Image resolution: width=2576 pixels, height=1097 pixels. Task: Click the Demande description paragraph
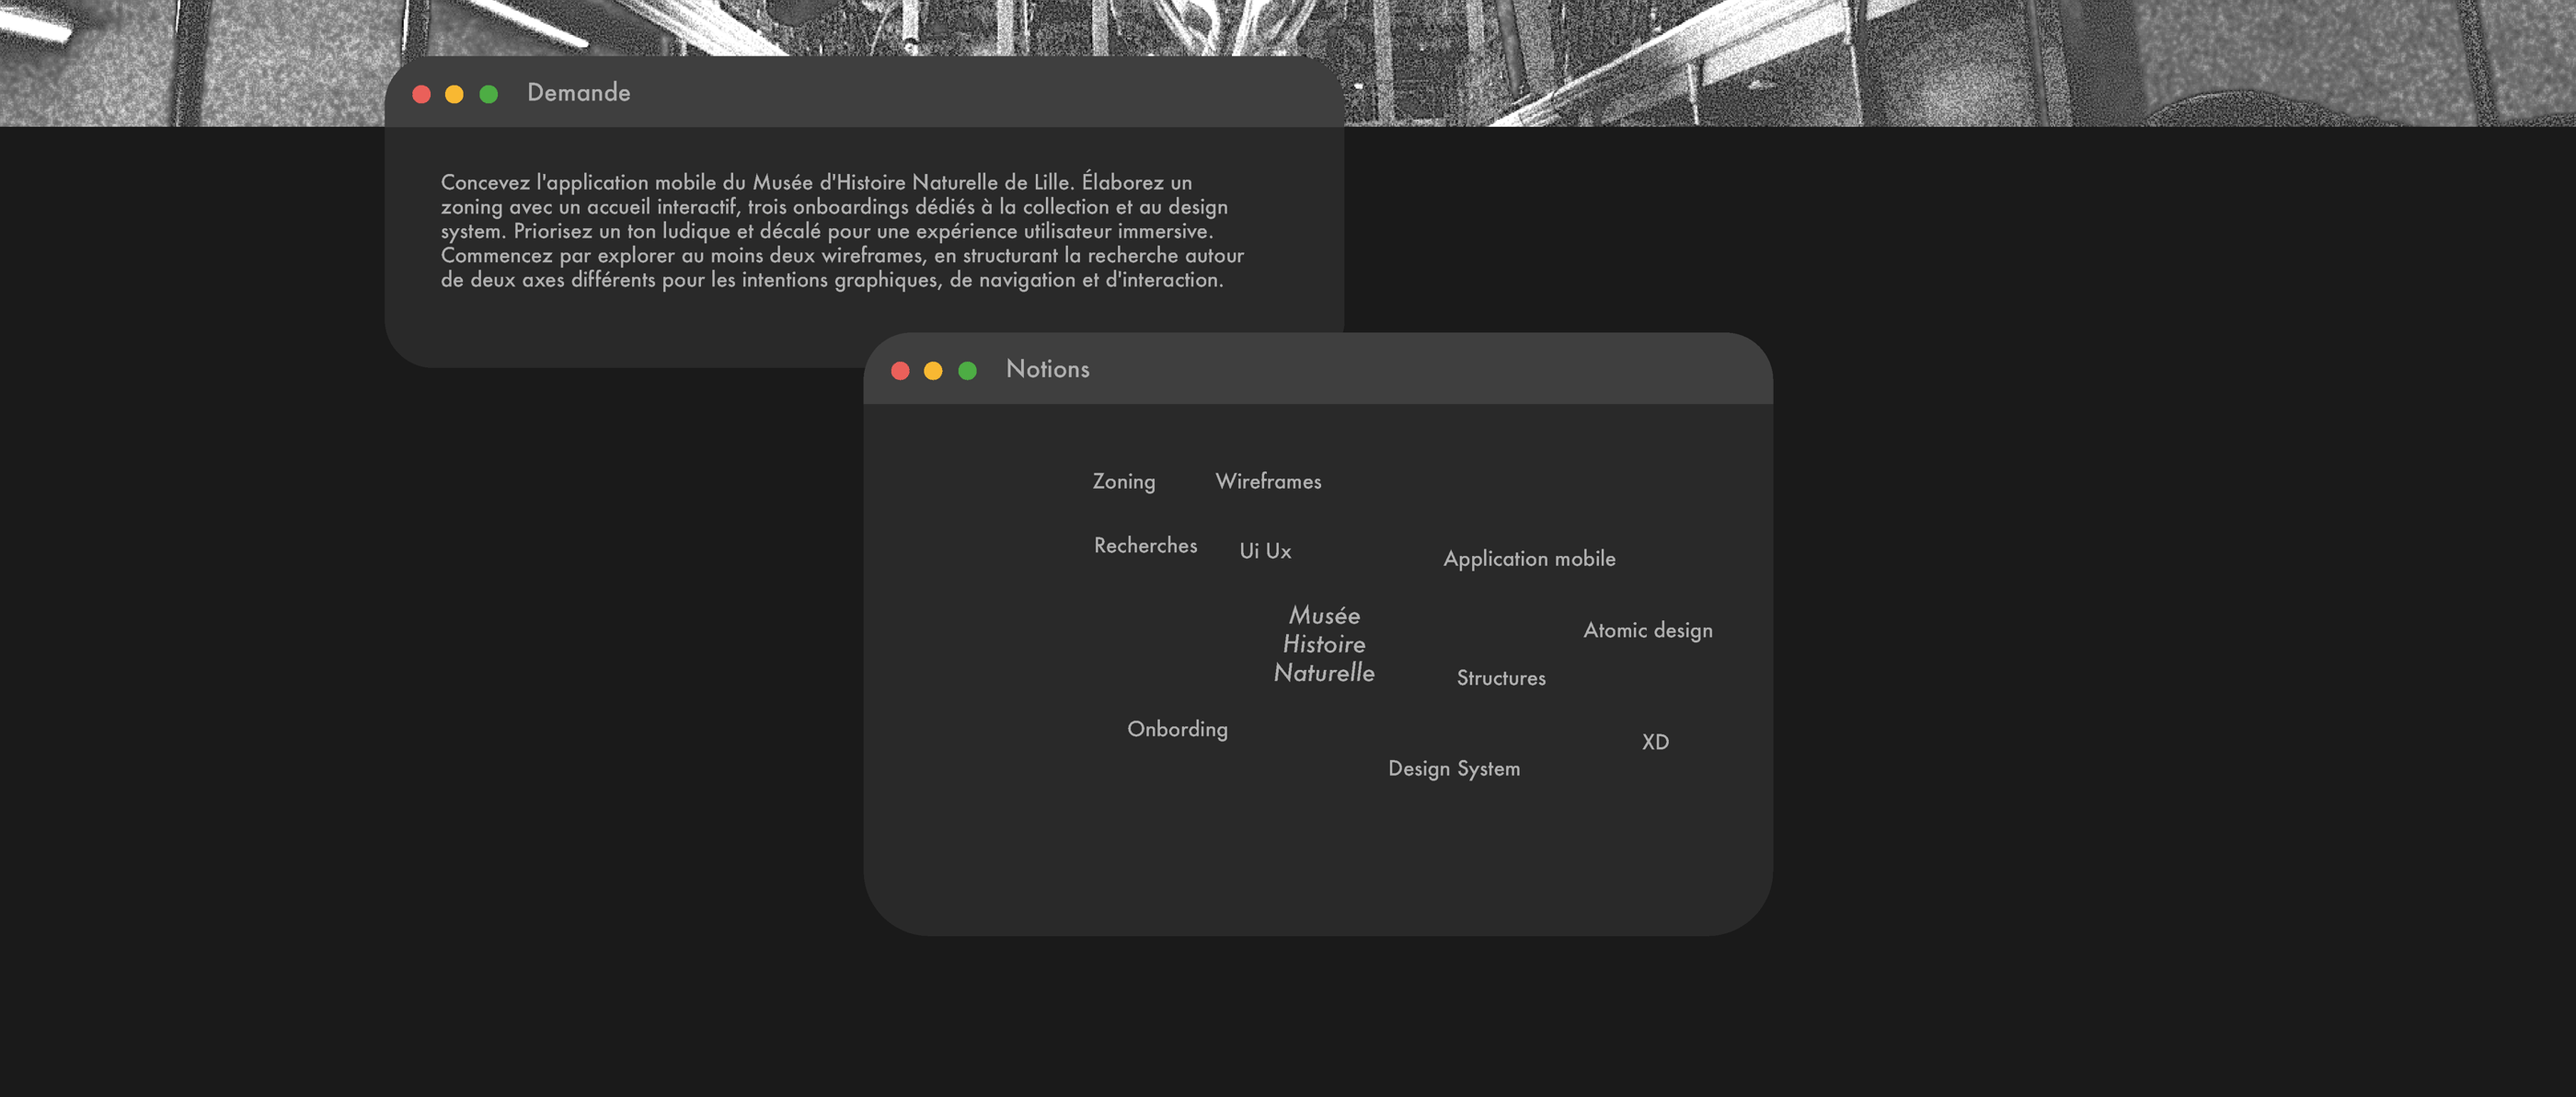841,231
